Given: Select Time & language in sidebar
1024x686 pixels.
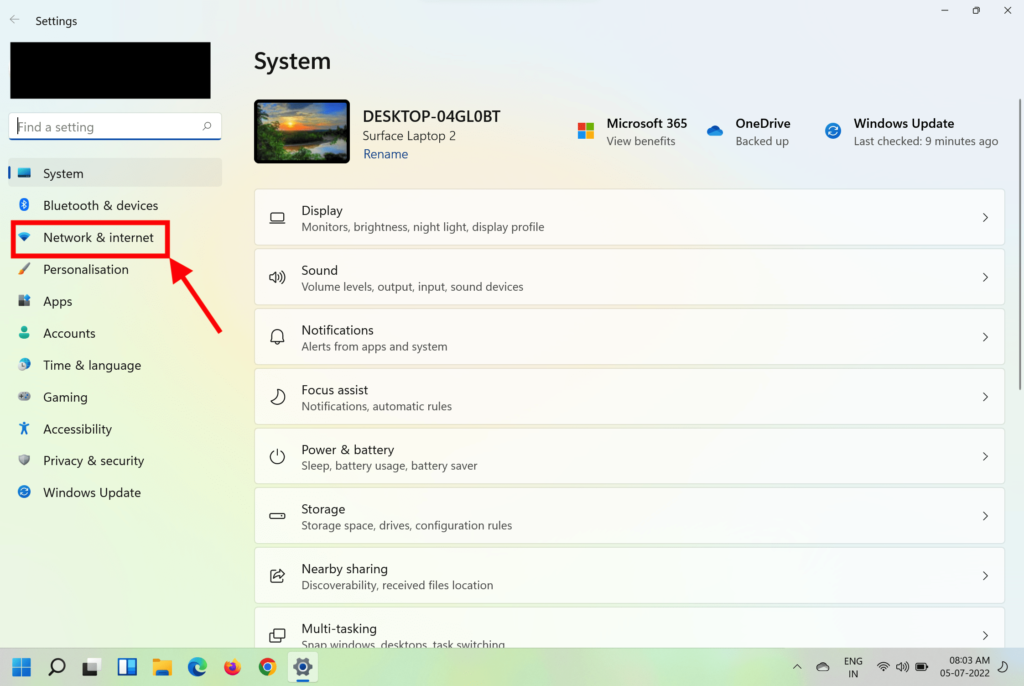Looking at the screenshot, I should coord(92,365).
